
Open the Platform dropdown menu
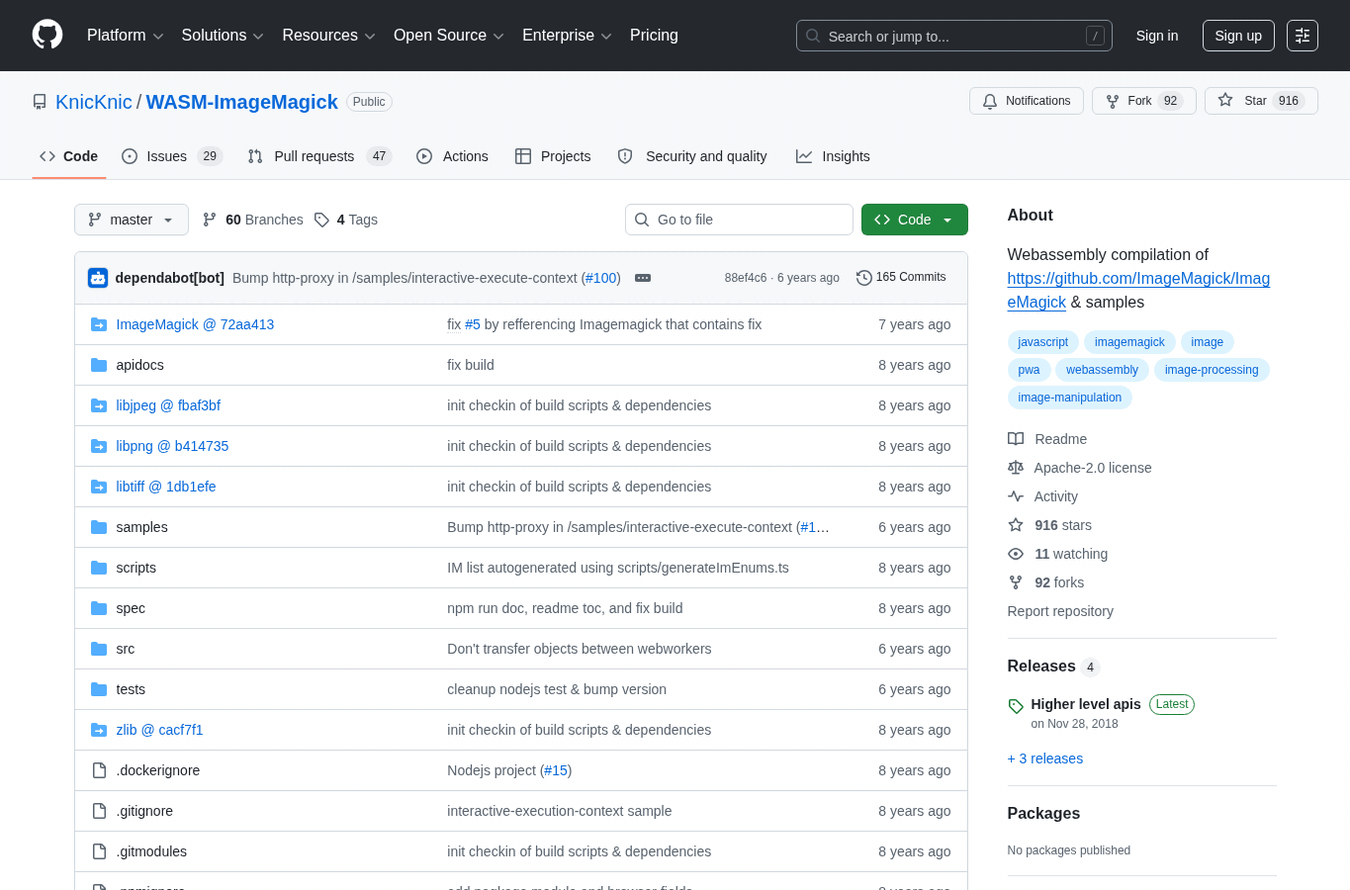click(x=125, y=36)
